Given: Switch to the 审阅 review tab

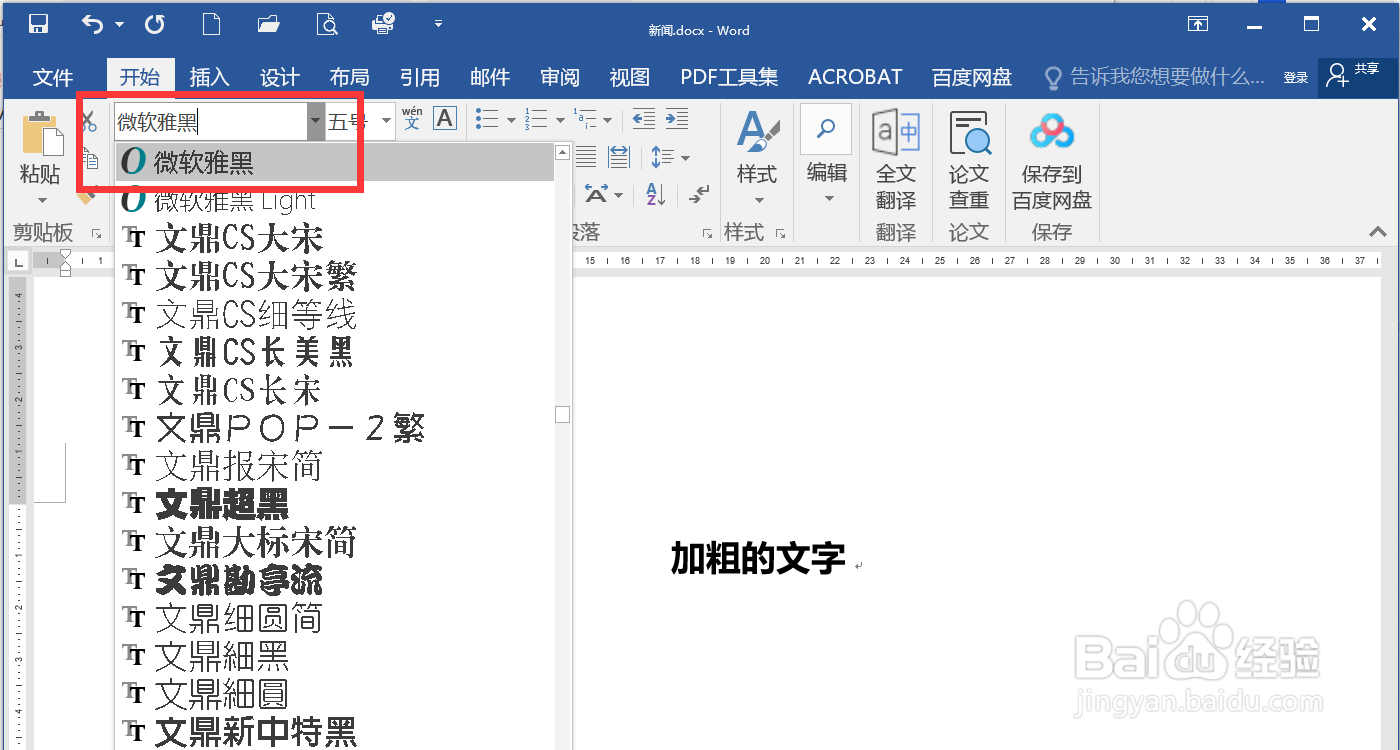Looking at the screenshot, I should (x=560, y=77).
